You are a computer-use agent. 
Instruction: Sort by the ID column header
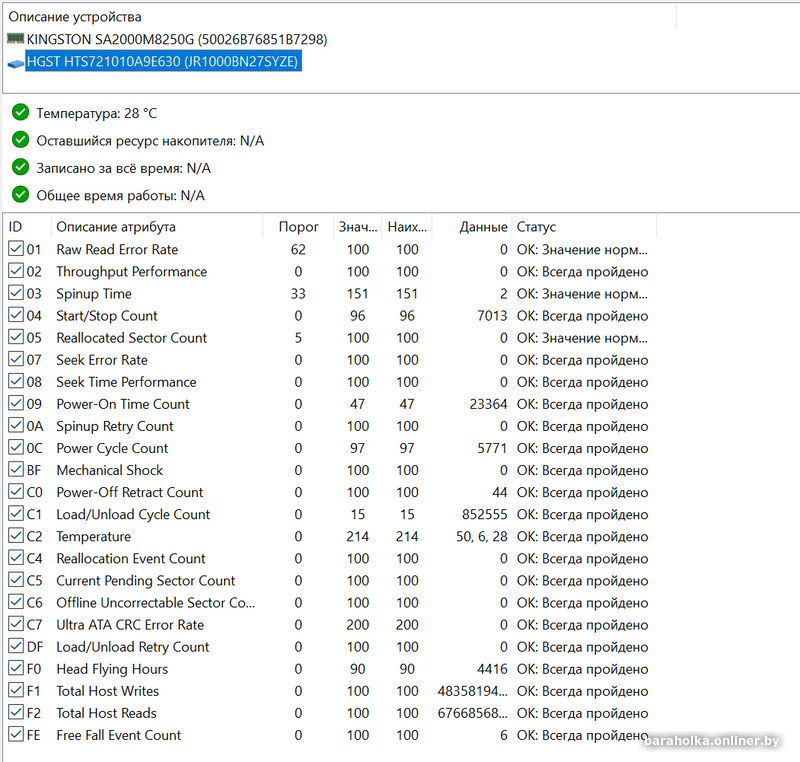[x=27, y=226]
